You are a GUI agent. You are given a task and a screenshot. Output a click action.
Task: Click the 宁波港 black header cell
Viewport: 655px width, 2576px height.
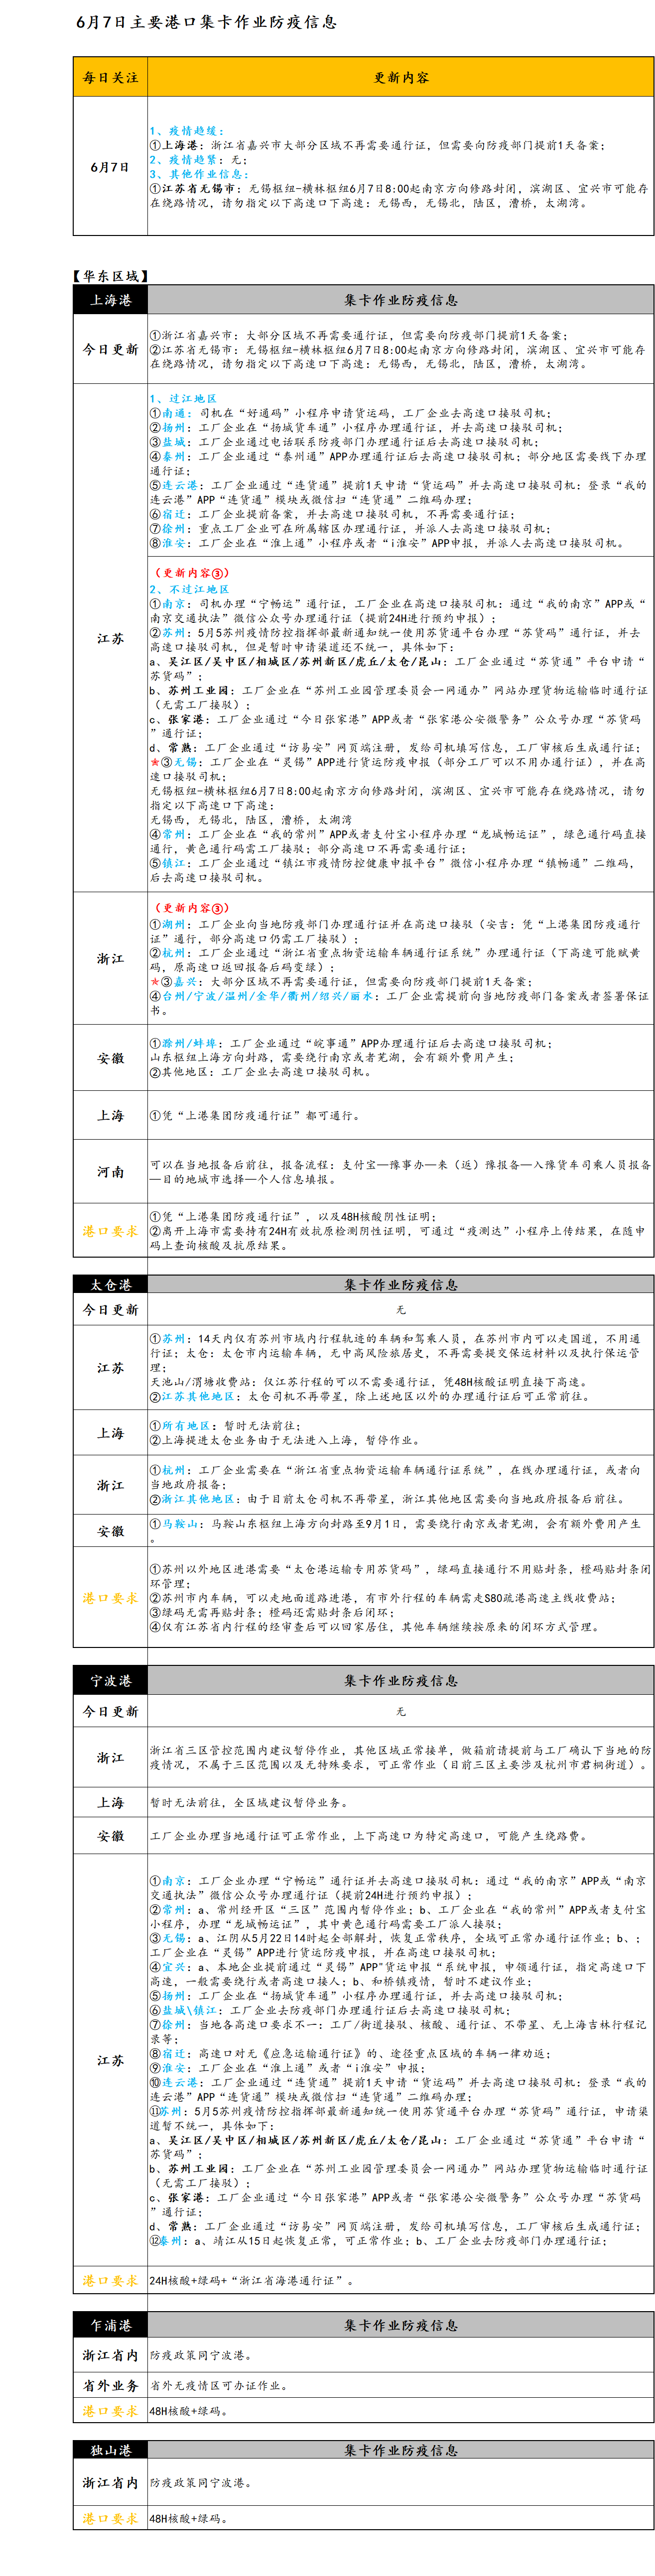tap(110, 1681)
